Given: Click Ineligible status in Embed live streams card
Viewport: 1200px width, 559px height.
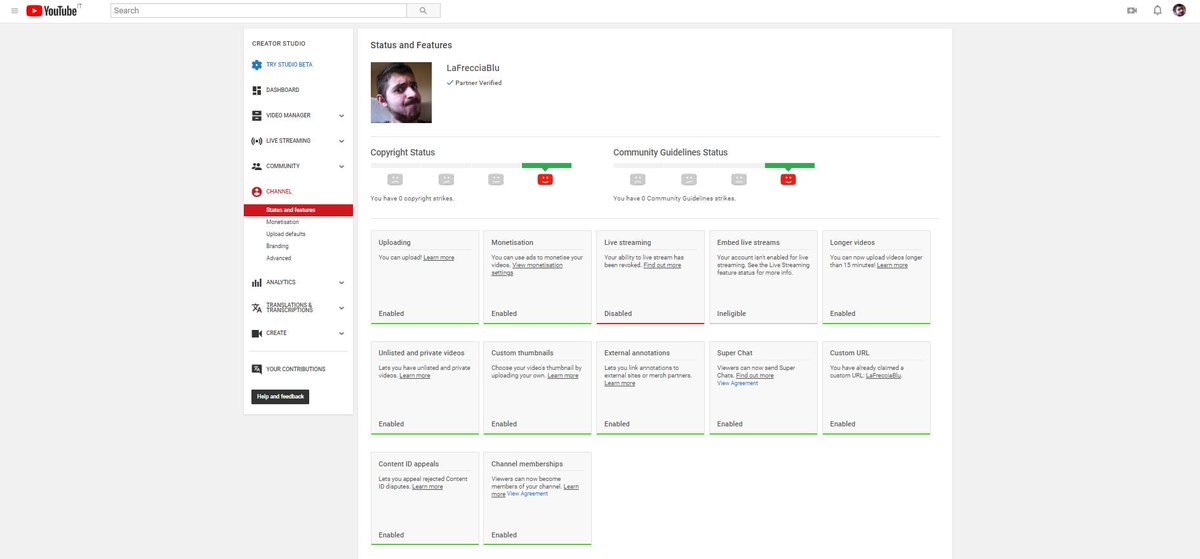Looking at the screenshot, I should (731, 314).
